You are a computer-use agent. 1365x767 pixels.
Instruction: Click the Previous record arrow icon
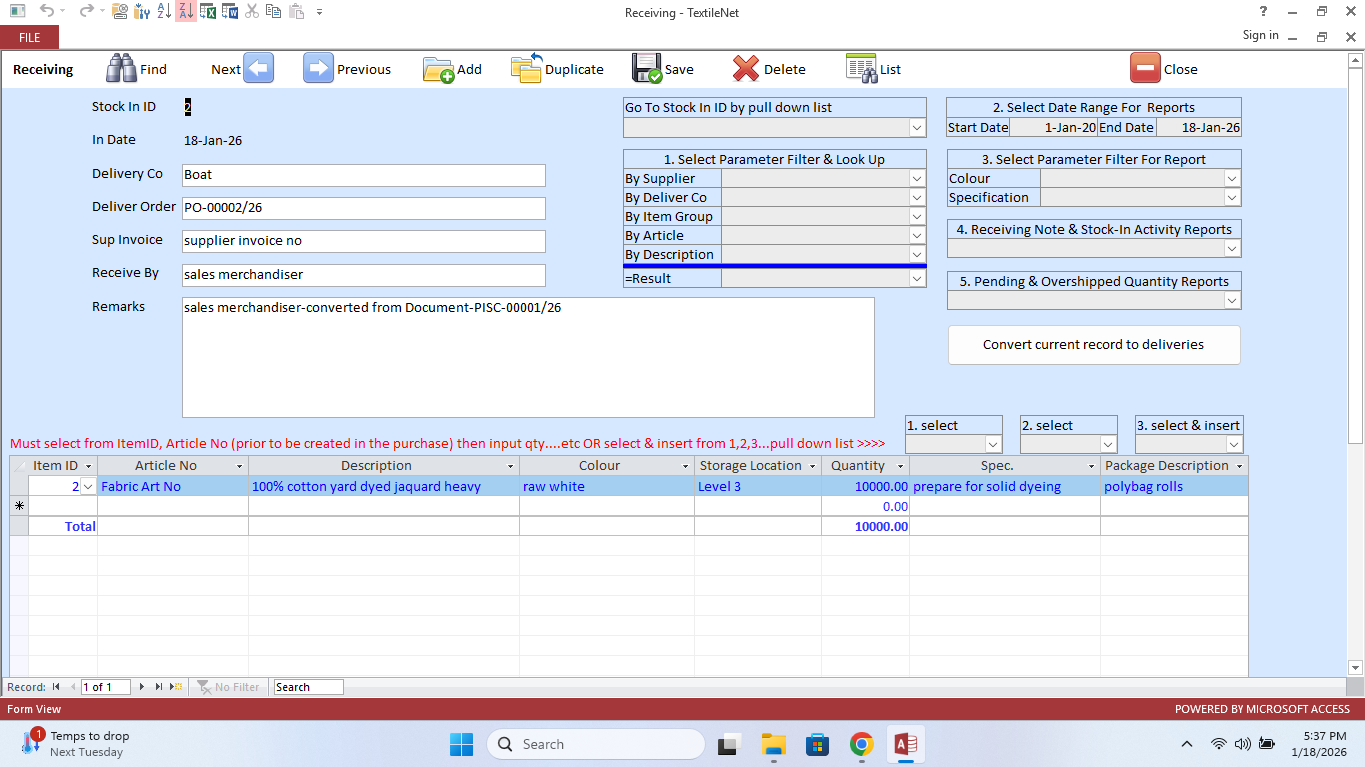point(318,69)
